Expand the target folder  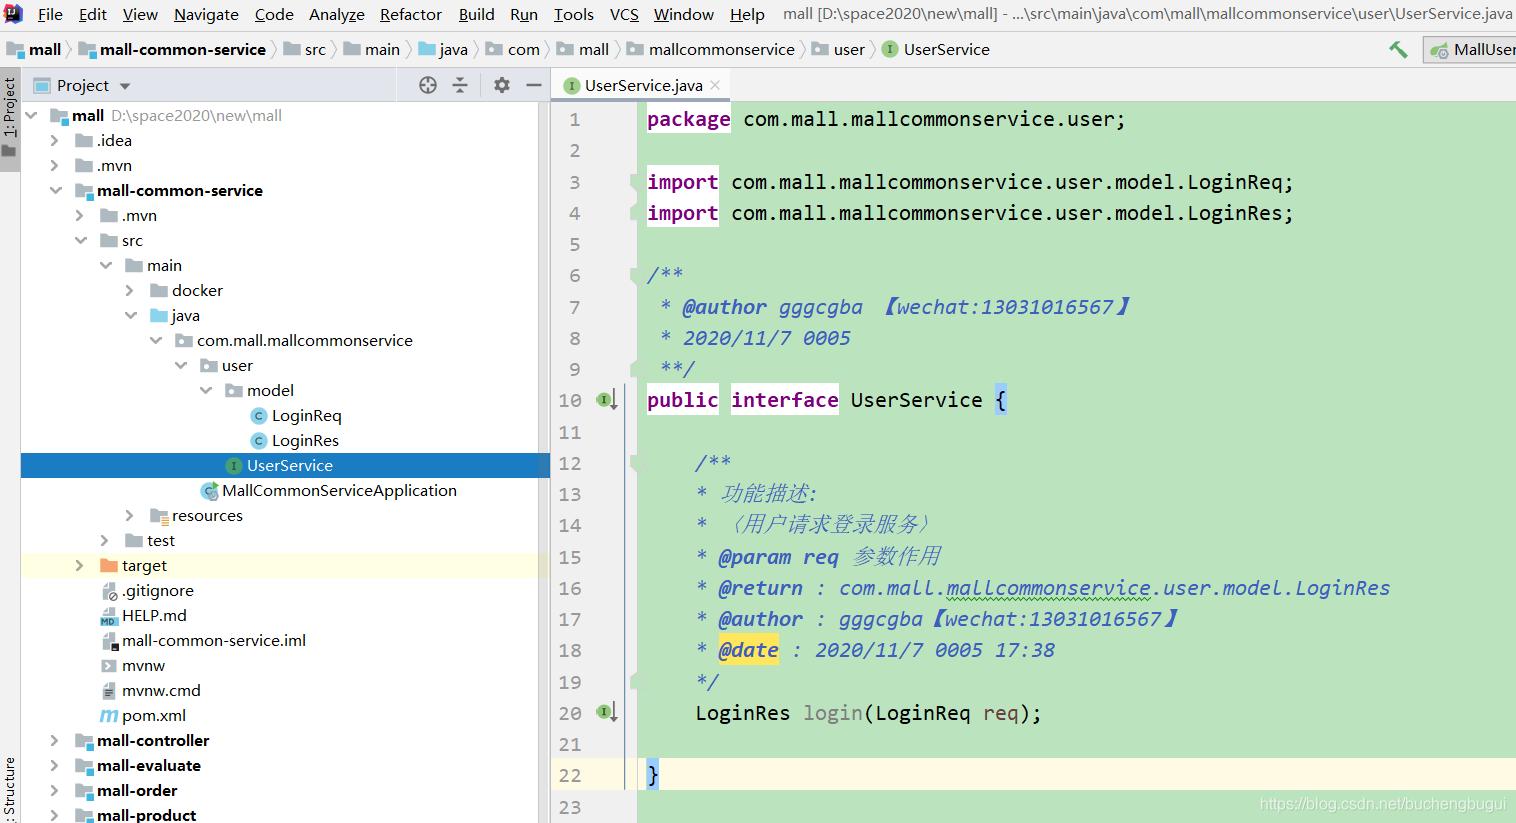click(x=80, y=565)
